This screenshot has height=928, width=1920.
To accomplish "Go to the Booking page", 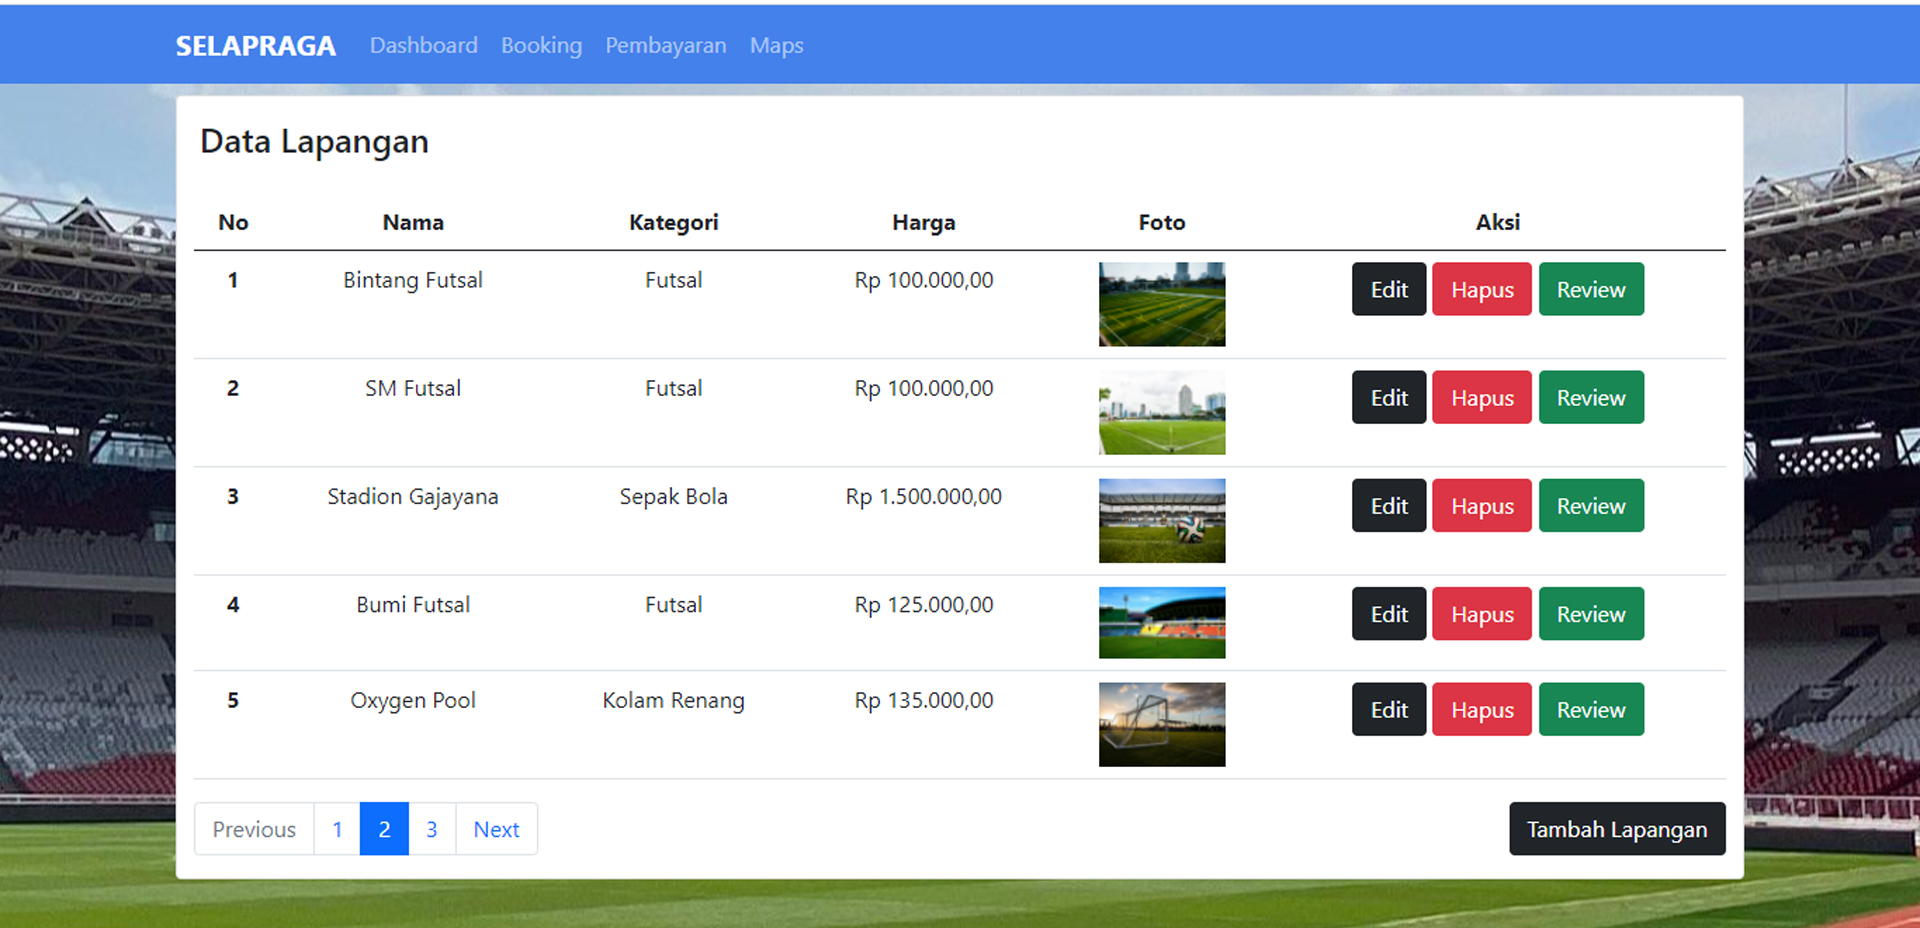I will pos(541,46).
